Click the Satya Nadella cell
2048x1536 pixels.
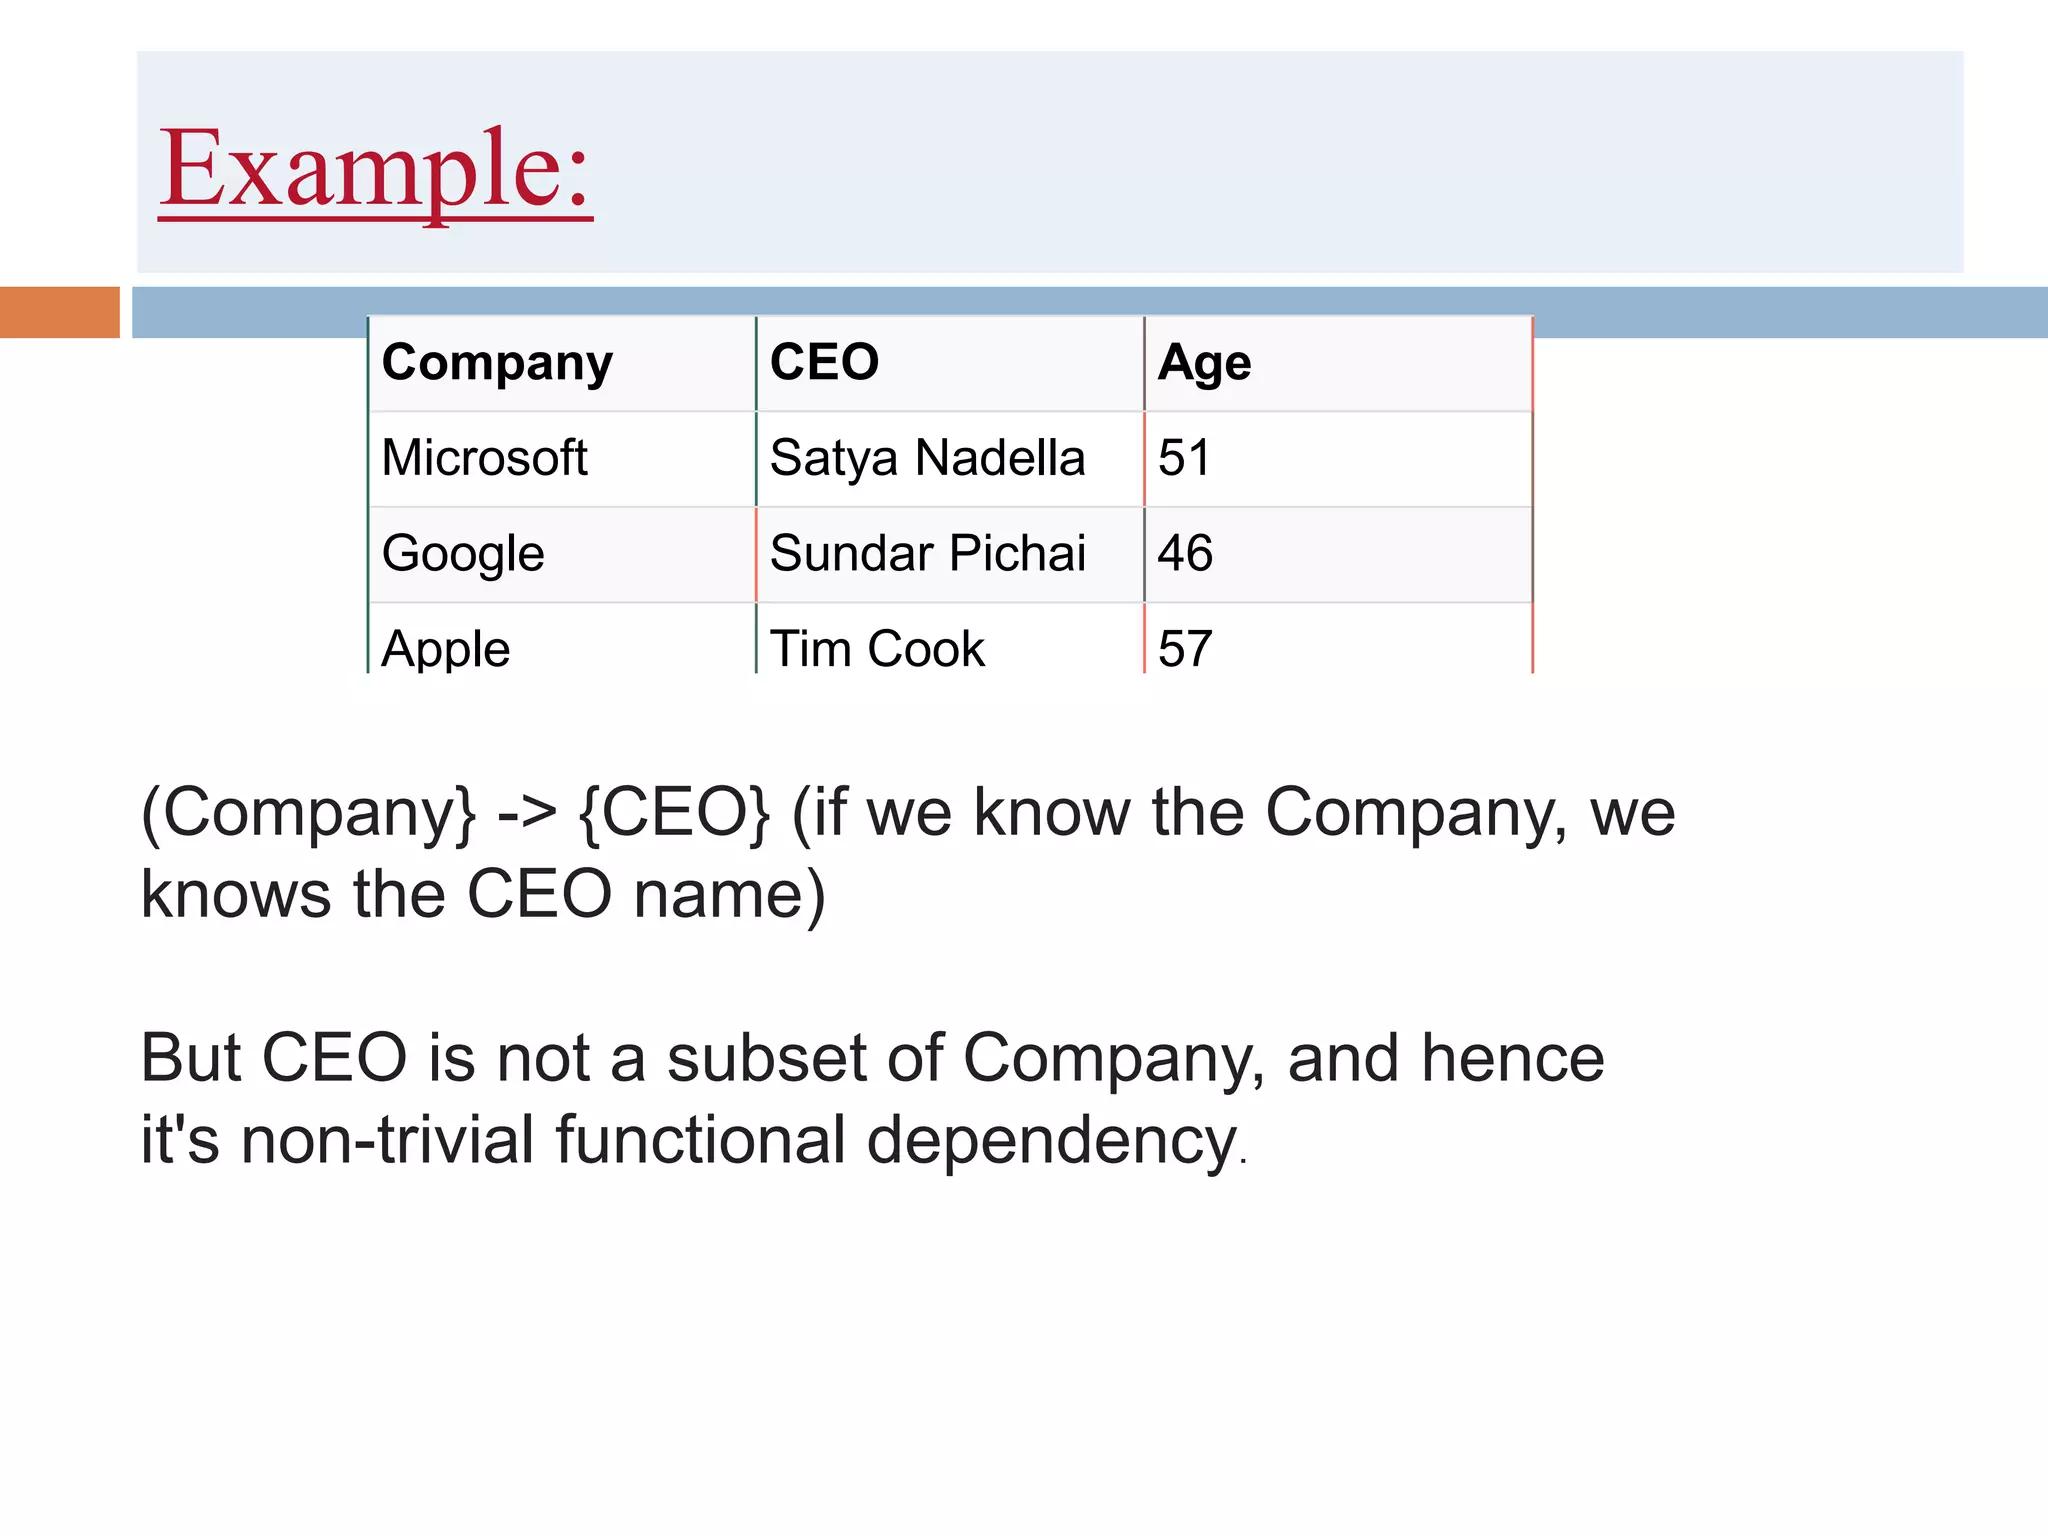tap(927, 458)
